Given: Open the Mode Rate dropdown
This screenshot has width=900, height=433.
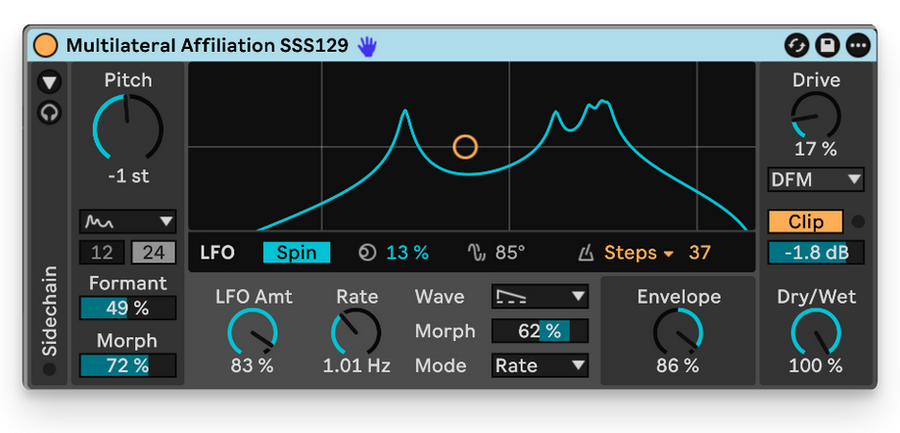Looking at the screenshot, I should 540,365.
